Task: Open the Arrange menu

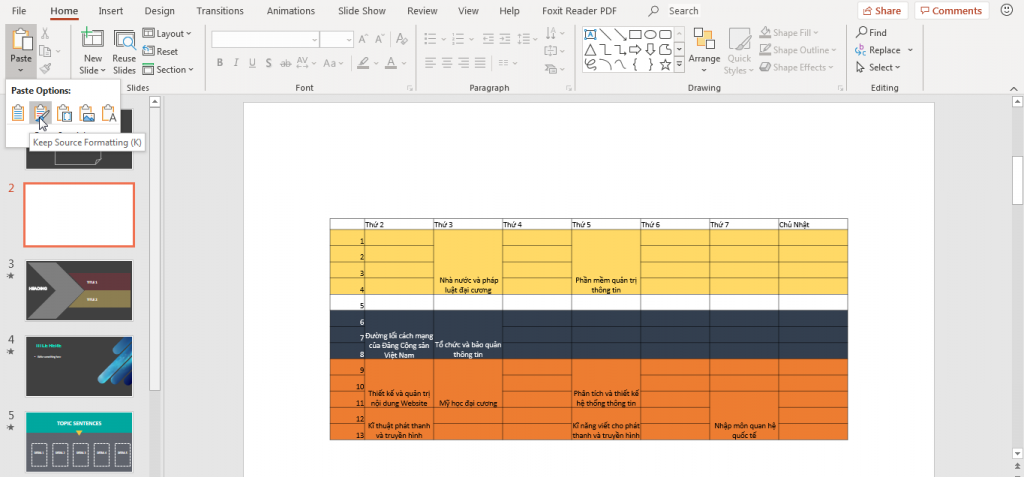Action: [x=704, y=51]
